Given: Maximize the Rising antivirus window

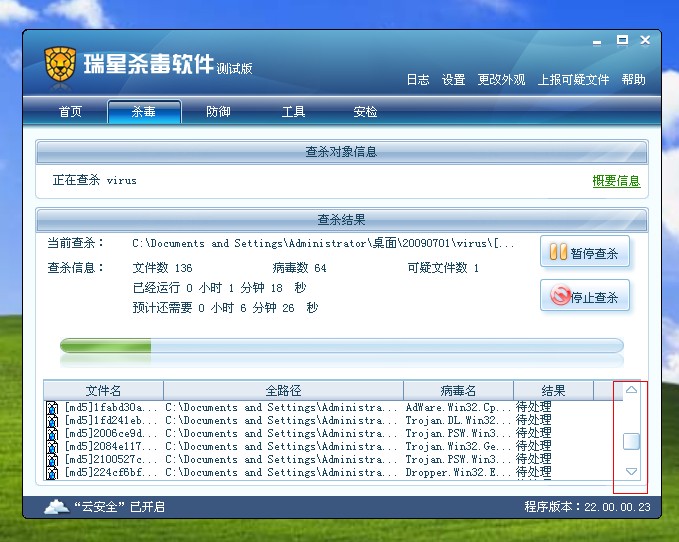Looking at the screenshot, I should coord(622,40).
